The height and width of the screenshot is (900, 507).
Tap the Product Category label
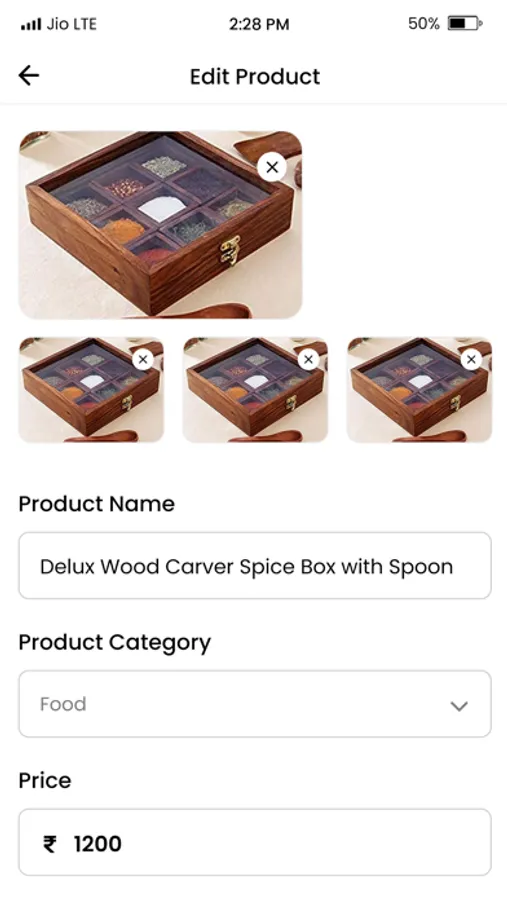tap(115, 643)
